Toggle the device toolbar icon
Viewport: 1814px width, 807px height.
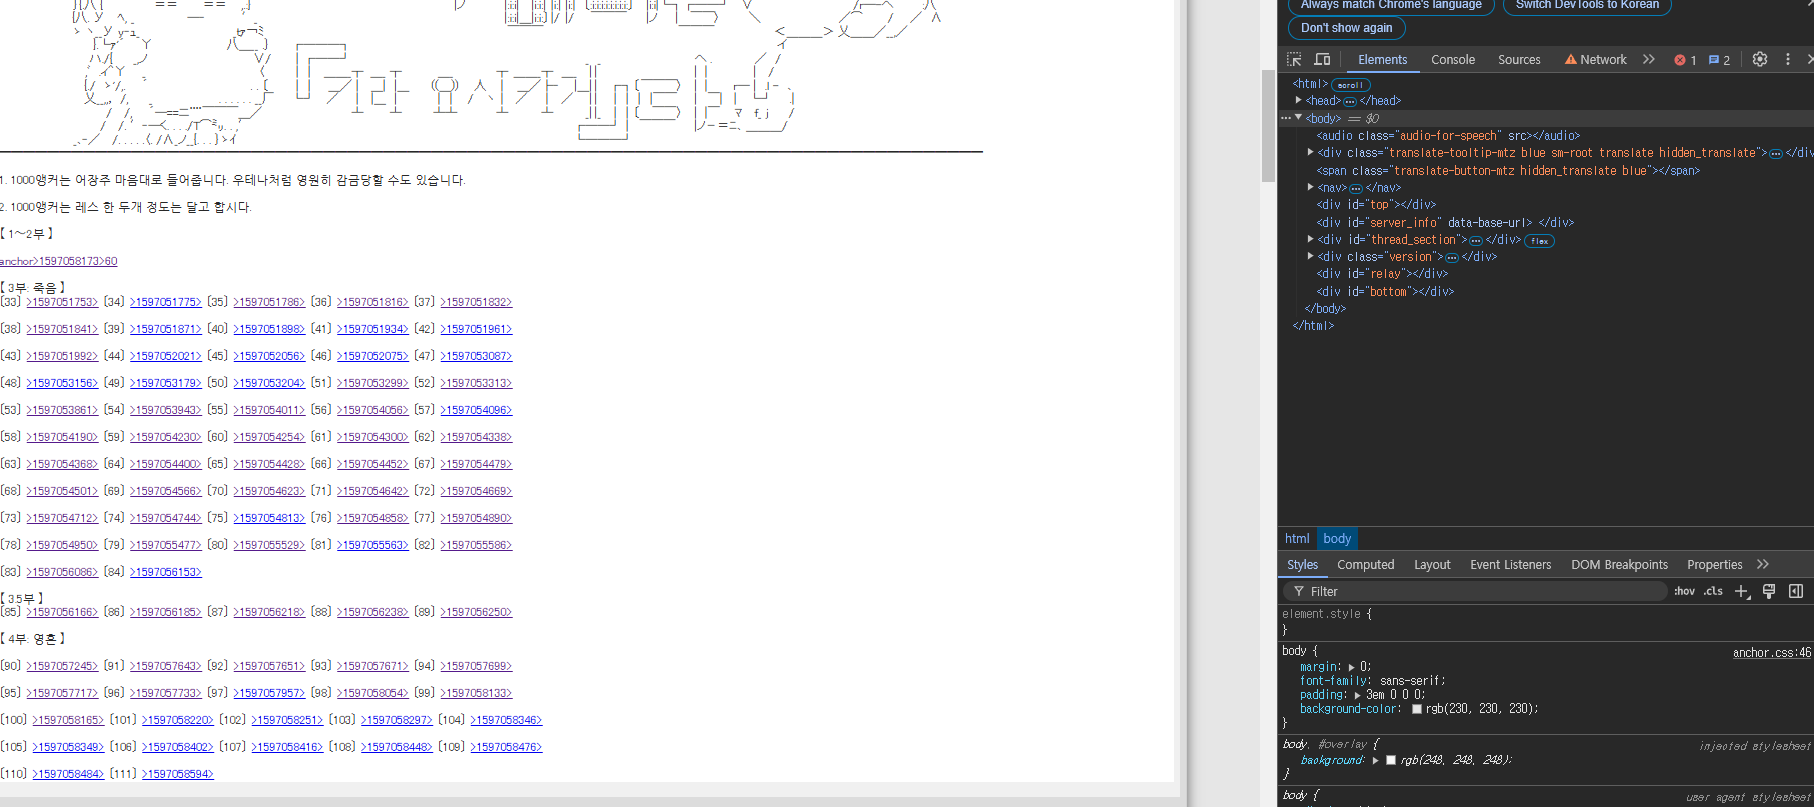[x=1322, y=60]
